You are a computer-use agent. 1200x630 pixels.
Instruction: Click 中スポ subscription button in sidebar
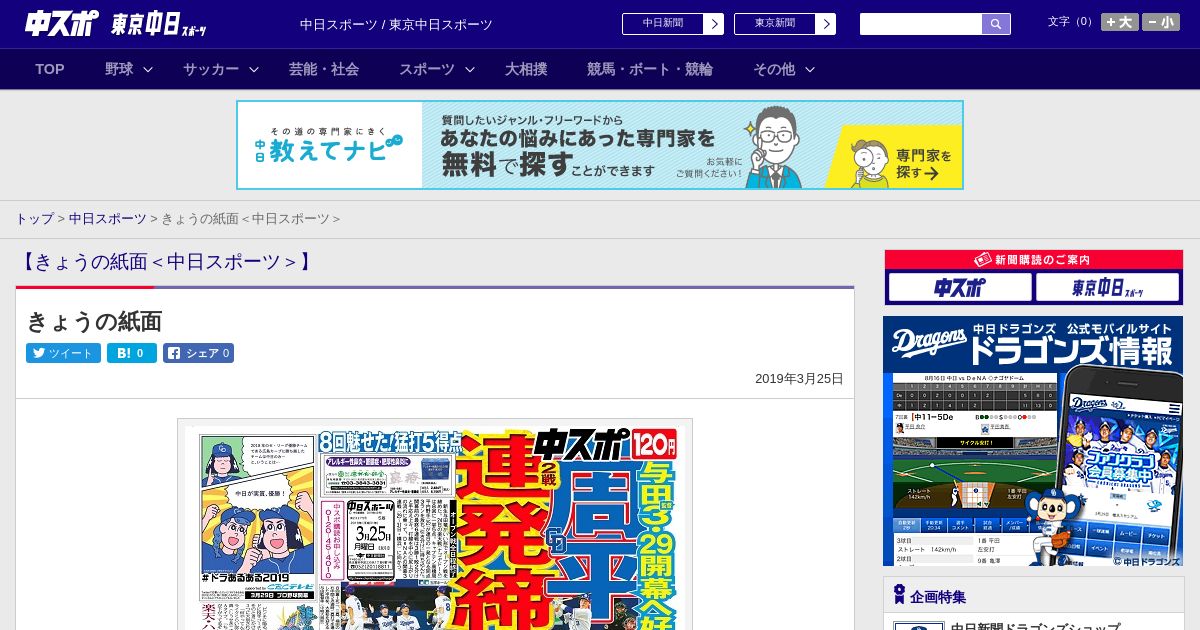pyautogui.click(x=960, y=288)
